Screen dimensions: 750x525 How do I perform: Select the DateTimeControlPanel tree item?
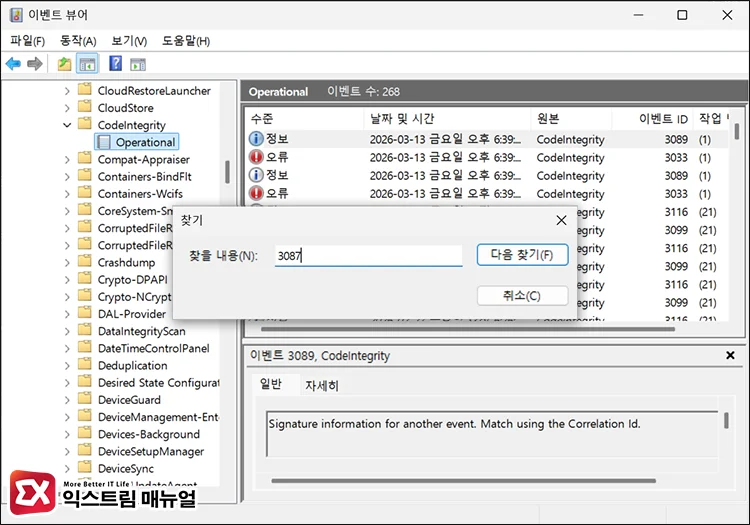[x=154, y=348]
